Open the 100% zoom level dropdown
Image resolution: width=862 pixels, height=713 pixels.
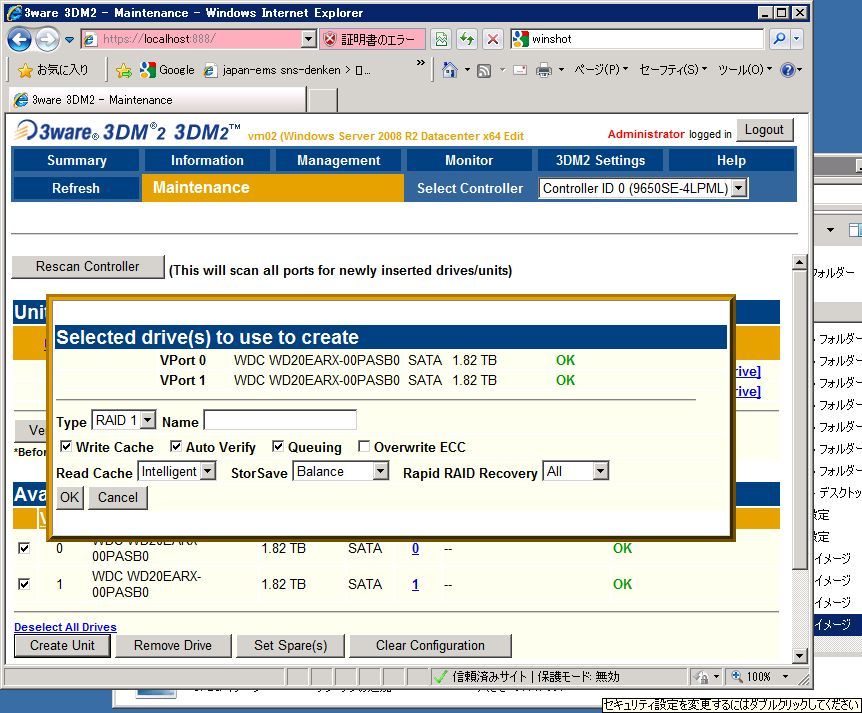pyautogui.click(x=786, y=677)
